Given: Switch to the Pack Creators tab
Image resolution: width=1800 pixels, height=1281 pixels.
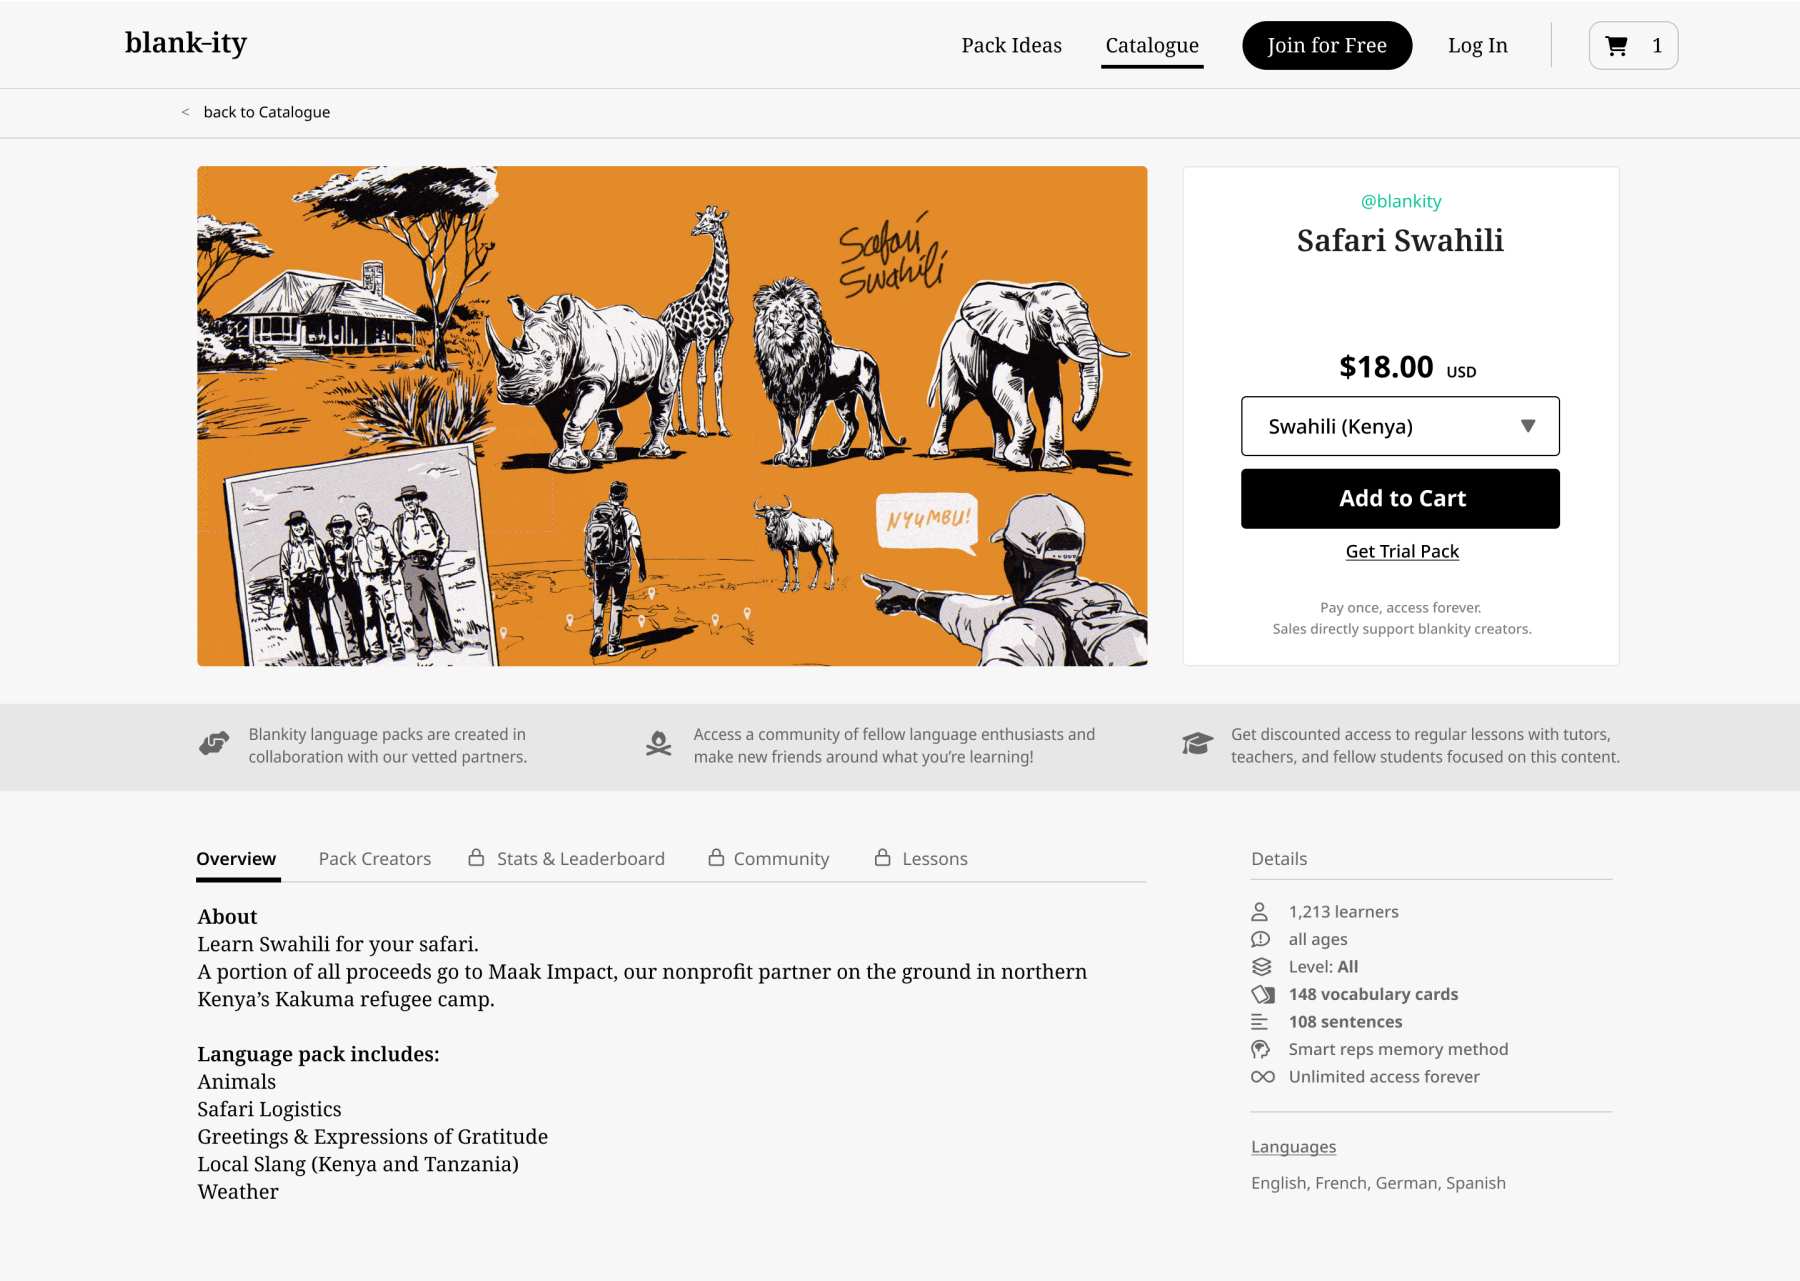Looking at the screenshot, I should tap(375, 859).
